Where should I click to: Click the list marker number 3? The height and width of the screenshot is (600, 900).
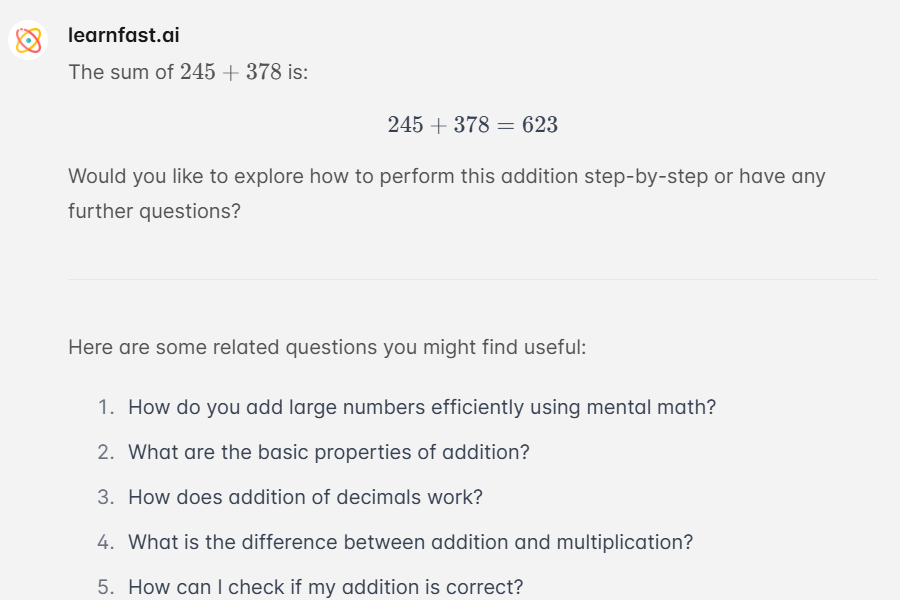pos(106,497)
